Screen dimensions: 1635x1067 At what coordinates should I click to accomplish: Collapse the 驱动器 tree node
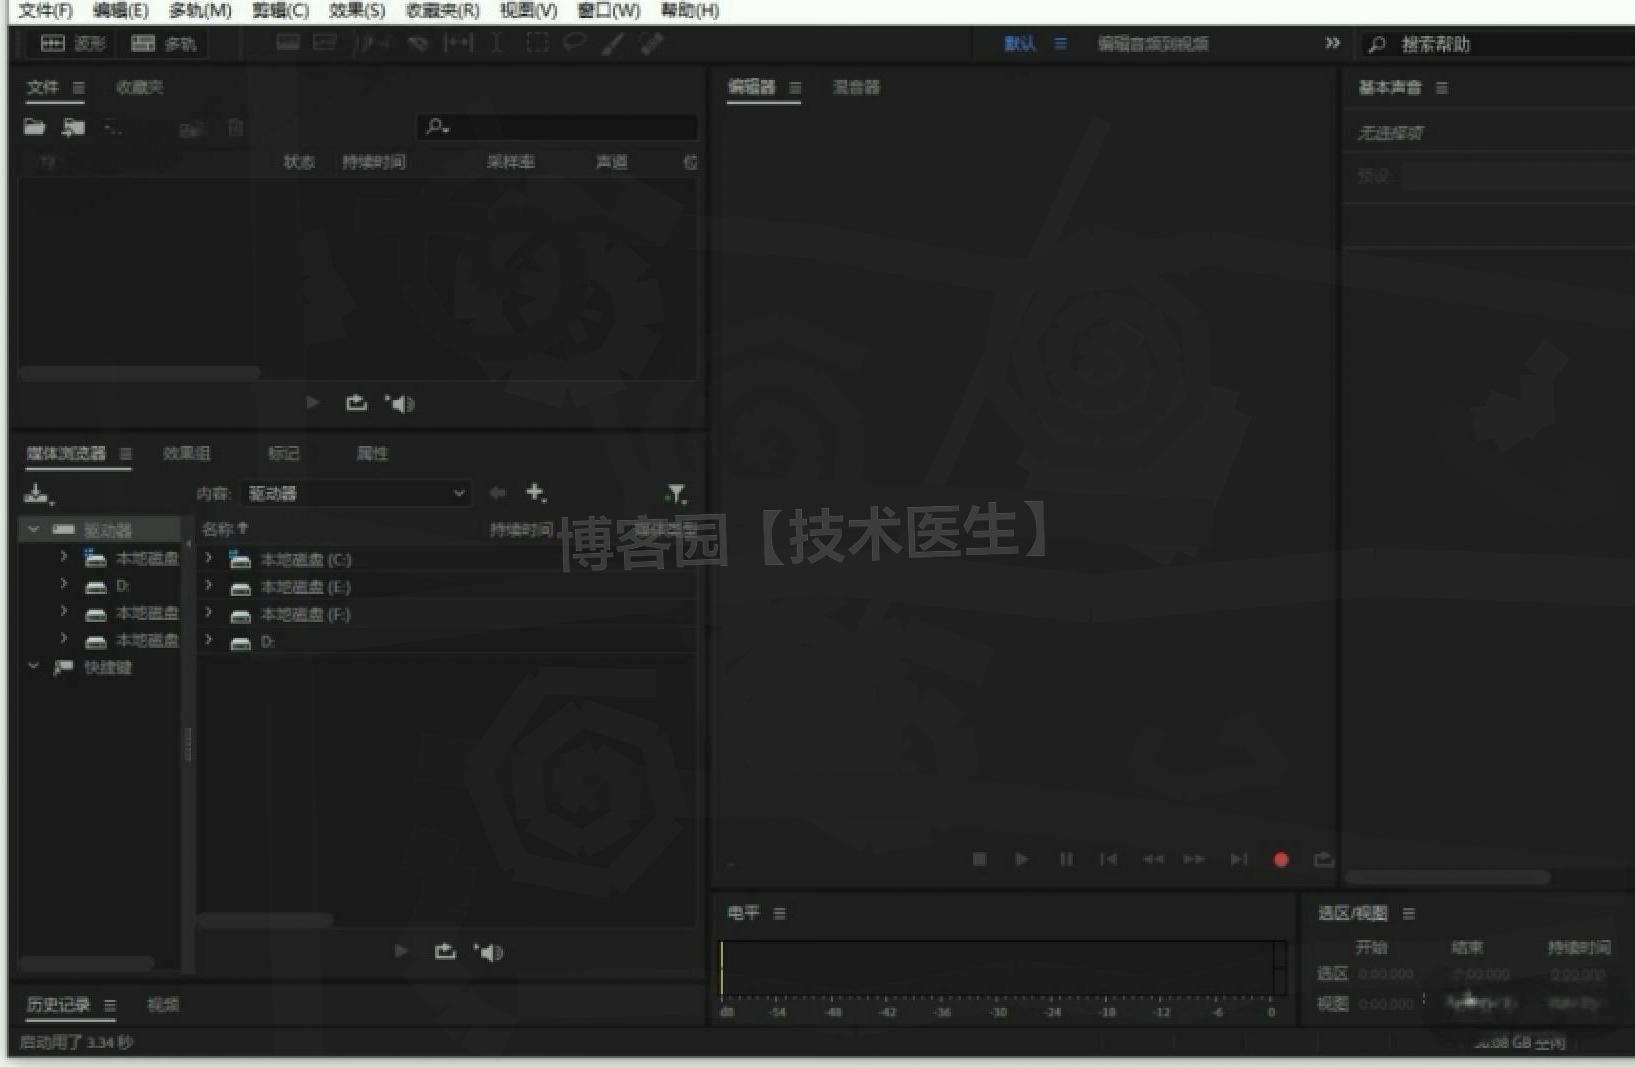33,528
